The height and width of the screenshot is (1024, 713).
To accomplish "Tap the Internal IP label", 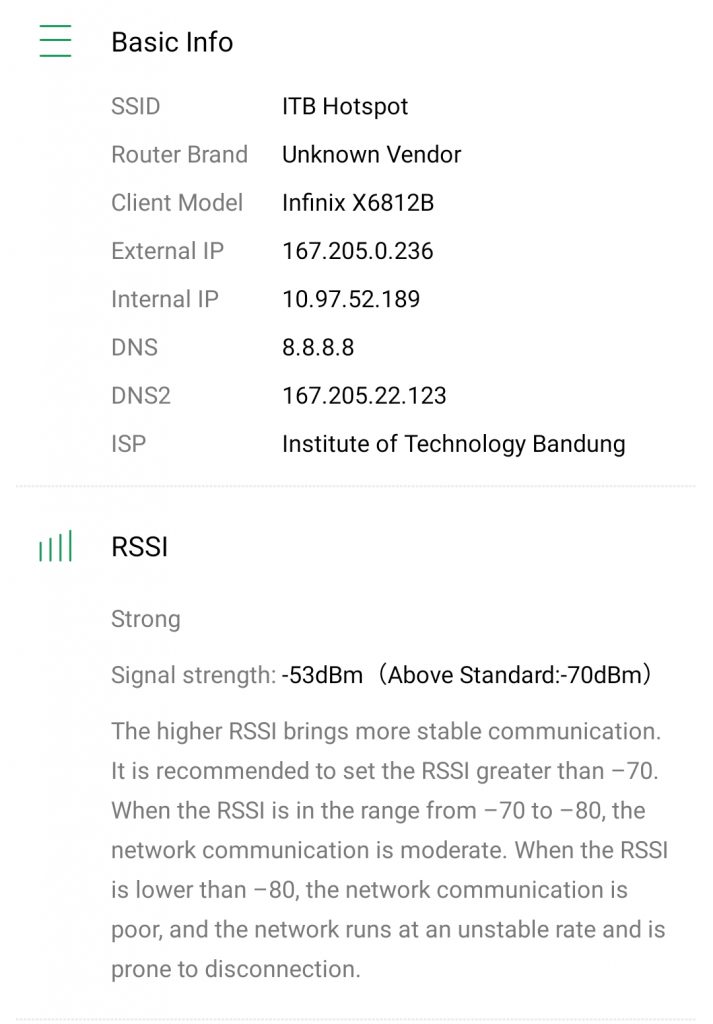I will [165, 299].
